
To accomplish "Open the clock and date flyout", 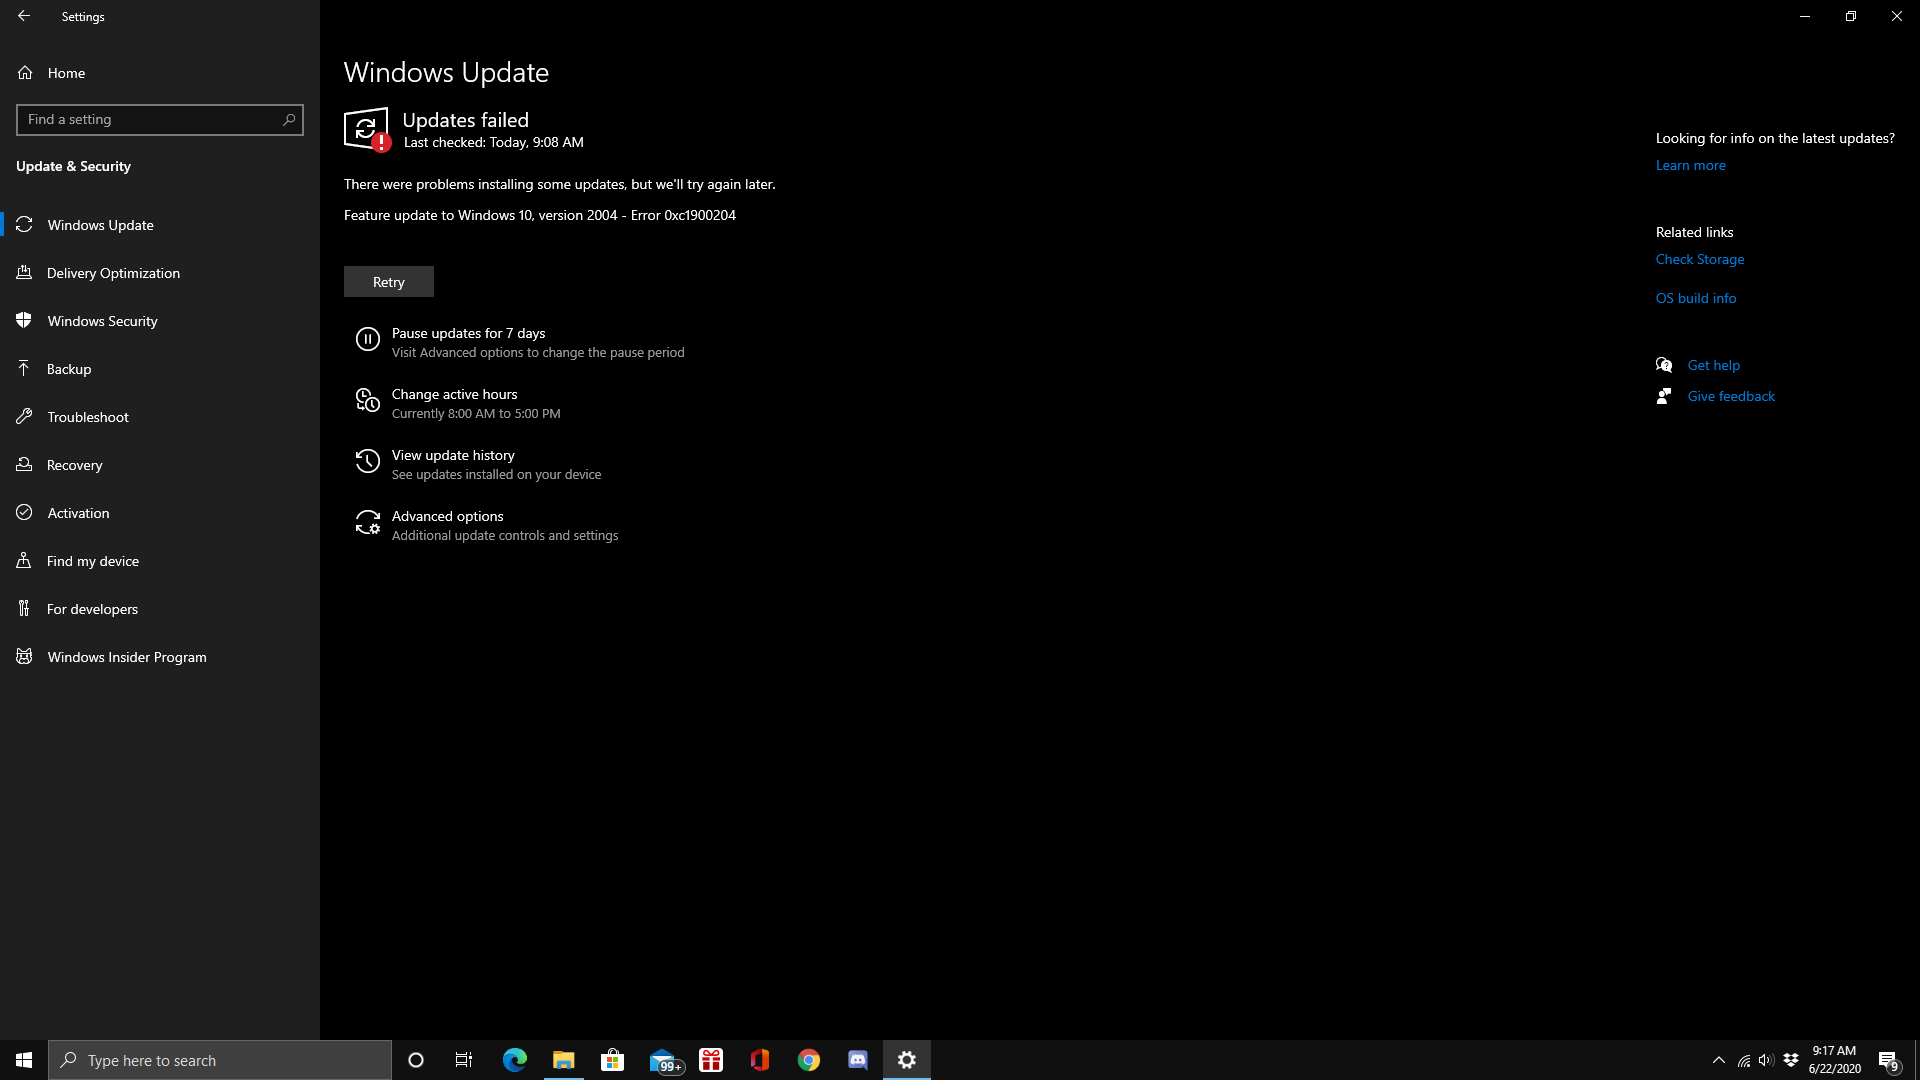I will click(1834, 1060).
